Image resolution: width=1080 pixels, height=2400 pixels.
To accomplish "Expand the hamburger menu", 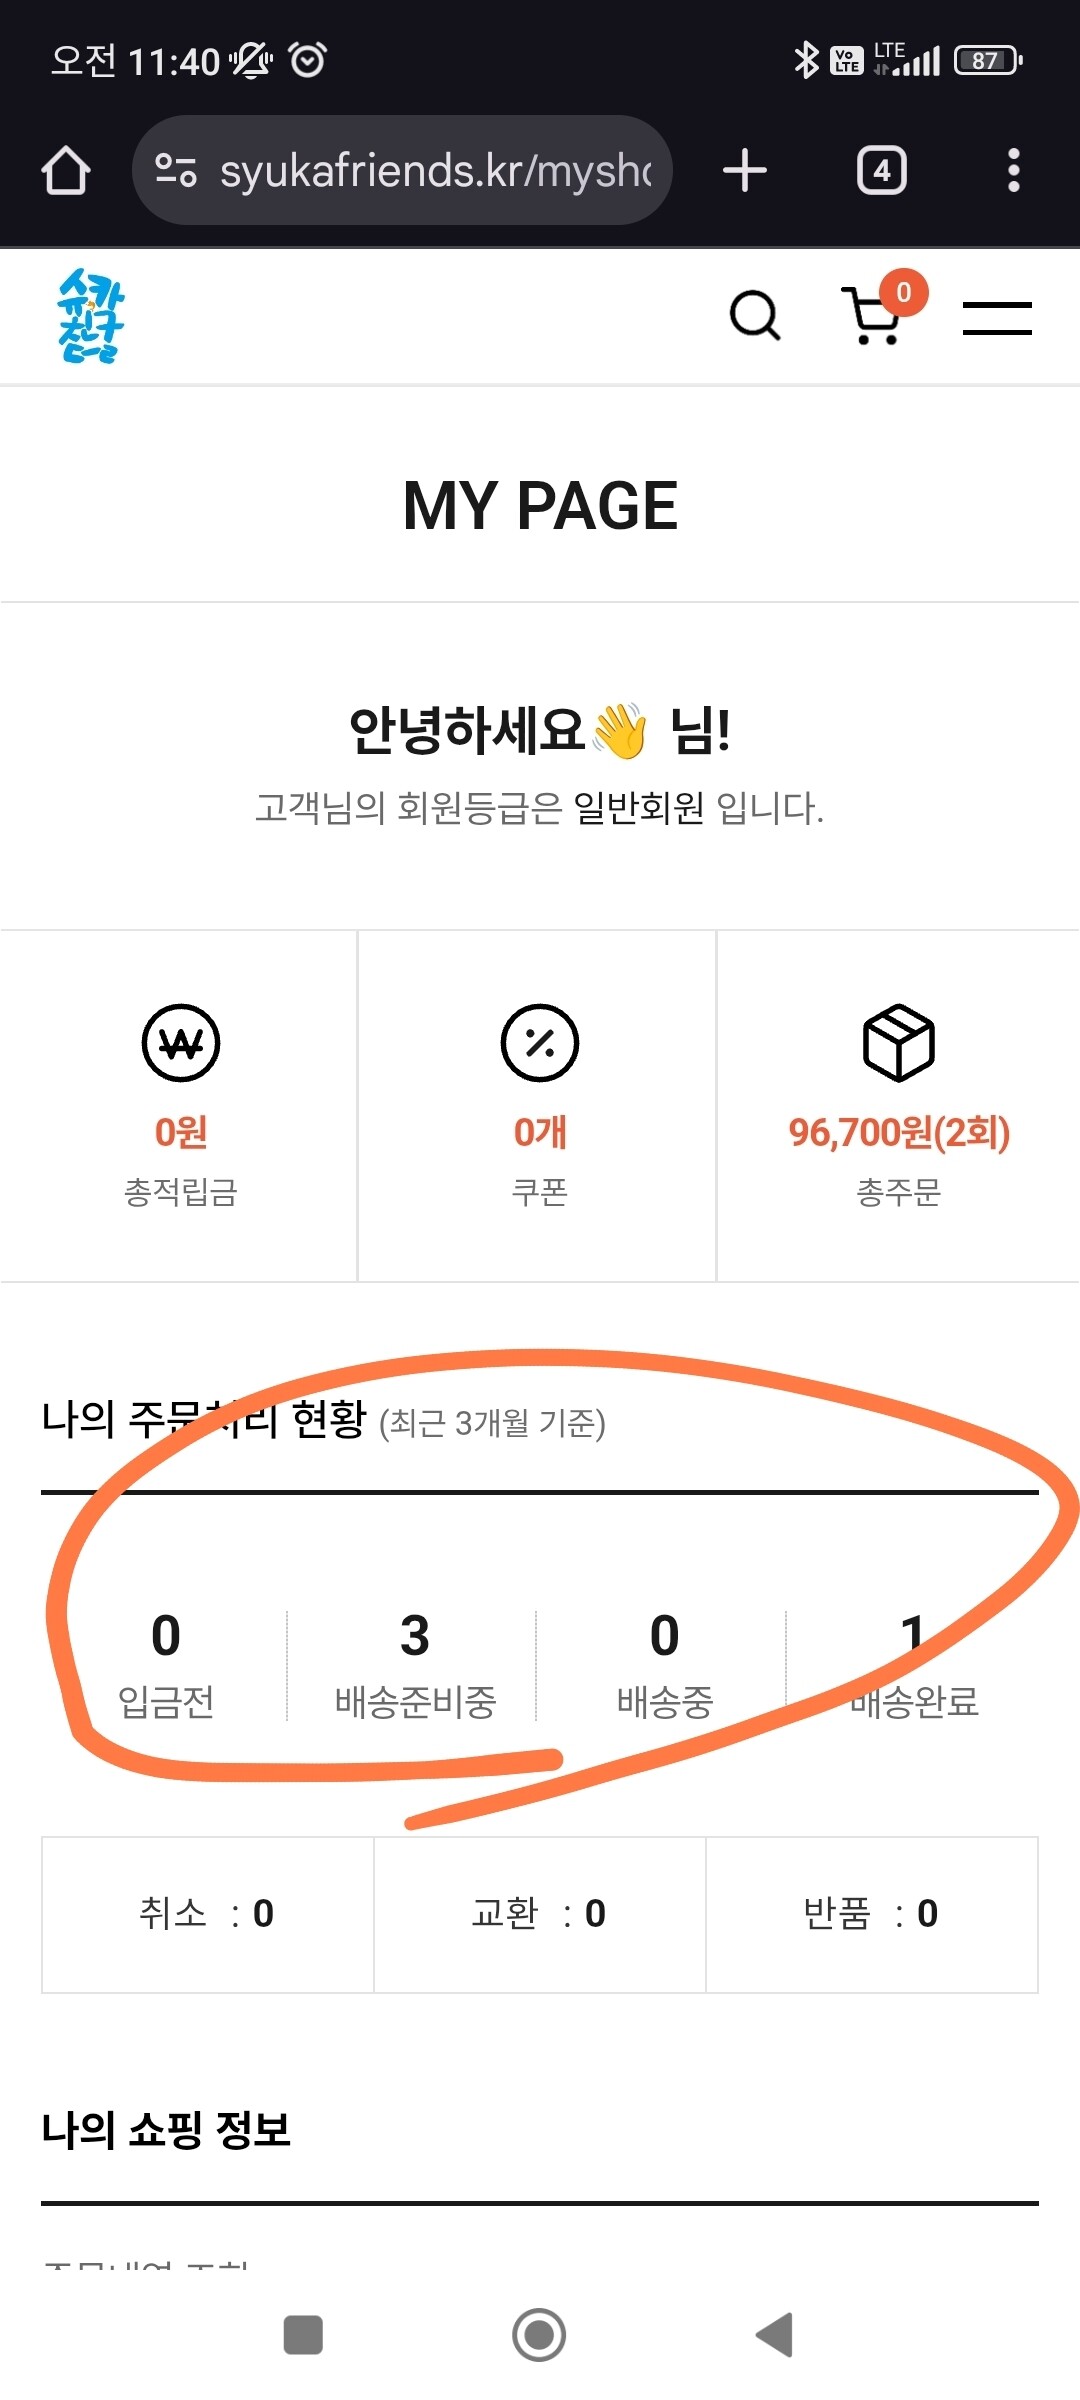I will click(997, 318).
